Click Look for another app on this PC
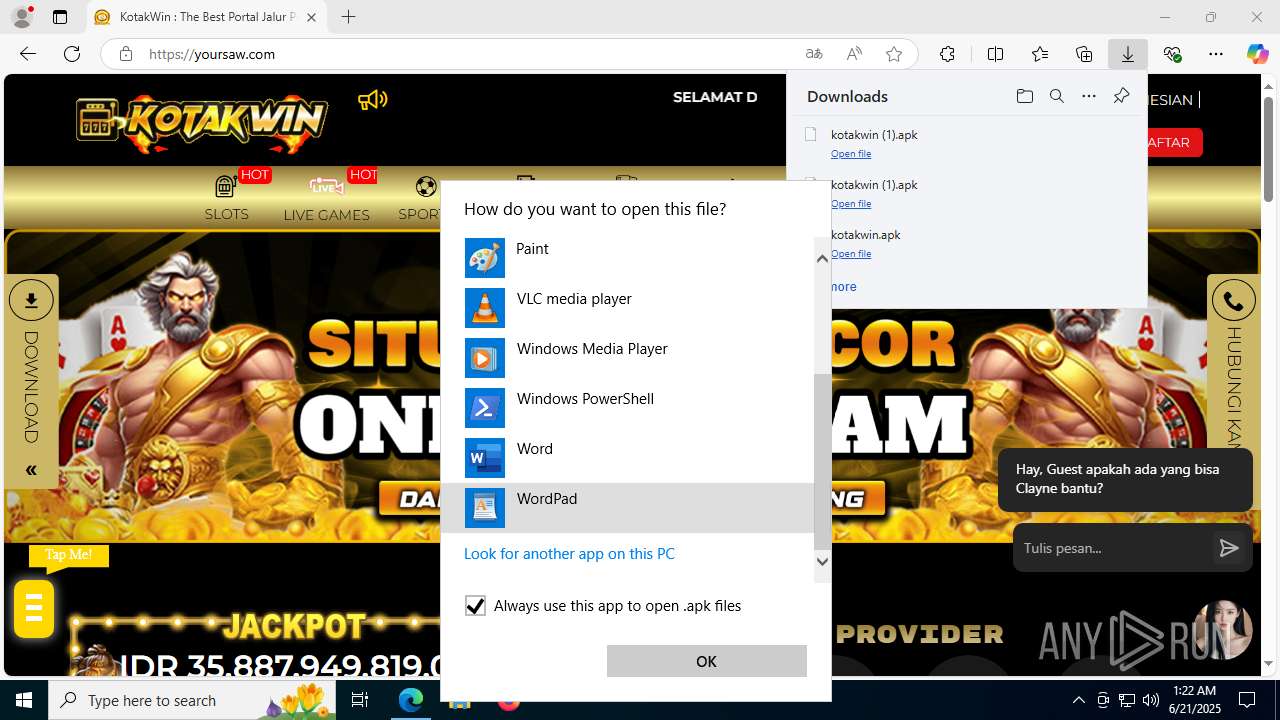The image size is (1280, 720). pos(569,554)
